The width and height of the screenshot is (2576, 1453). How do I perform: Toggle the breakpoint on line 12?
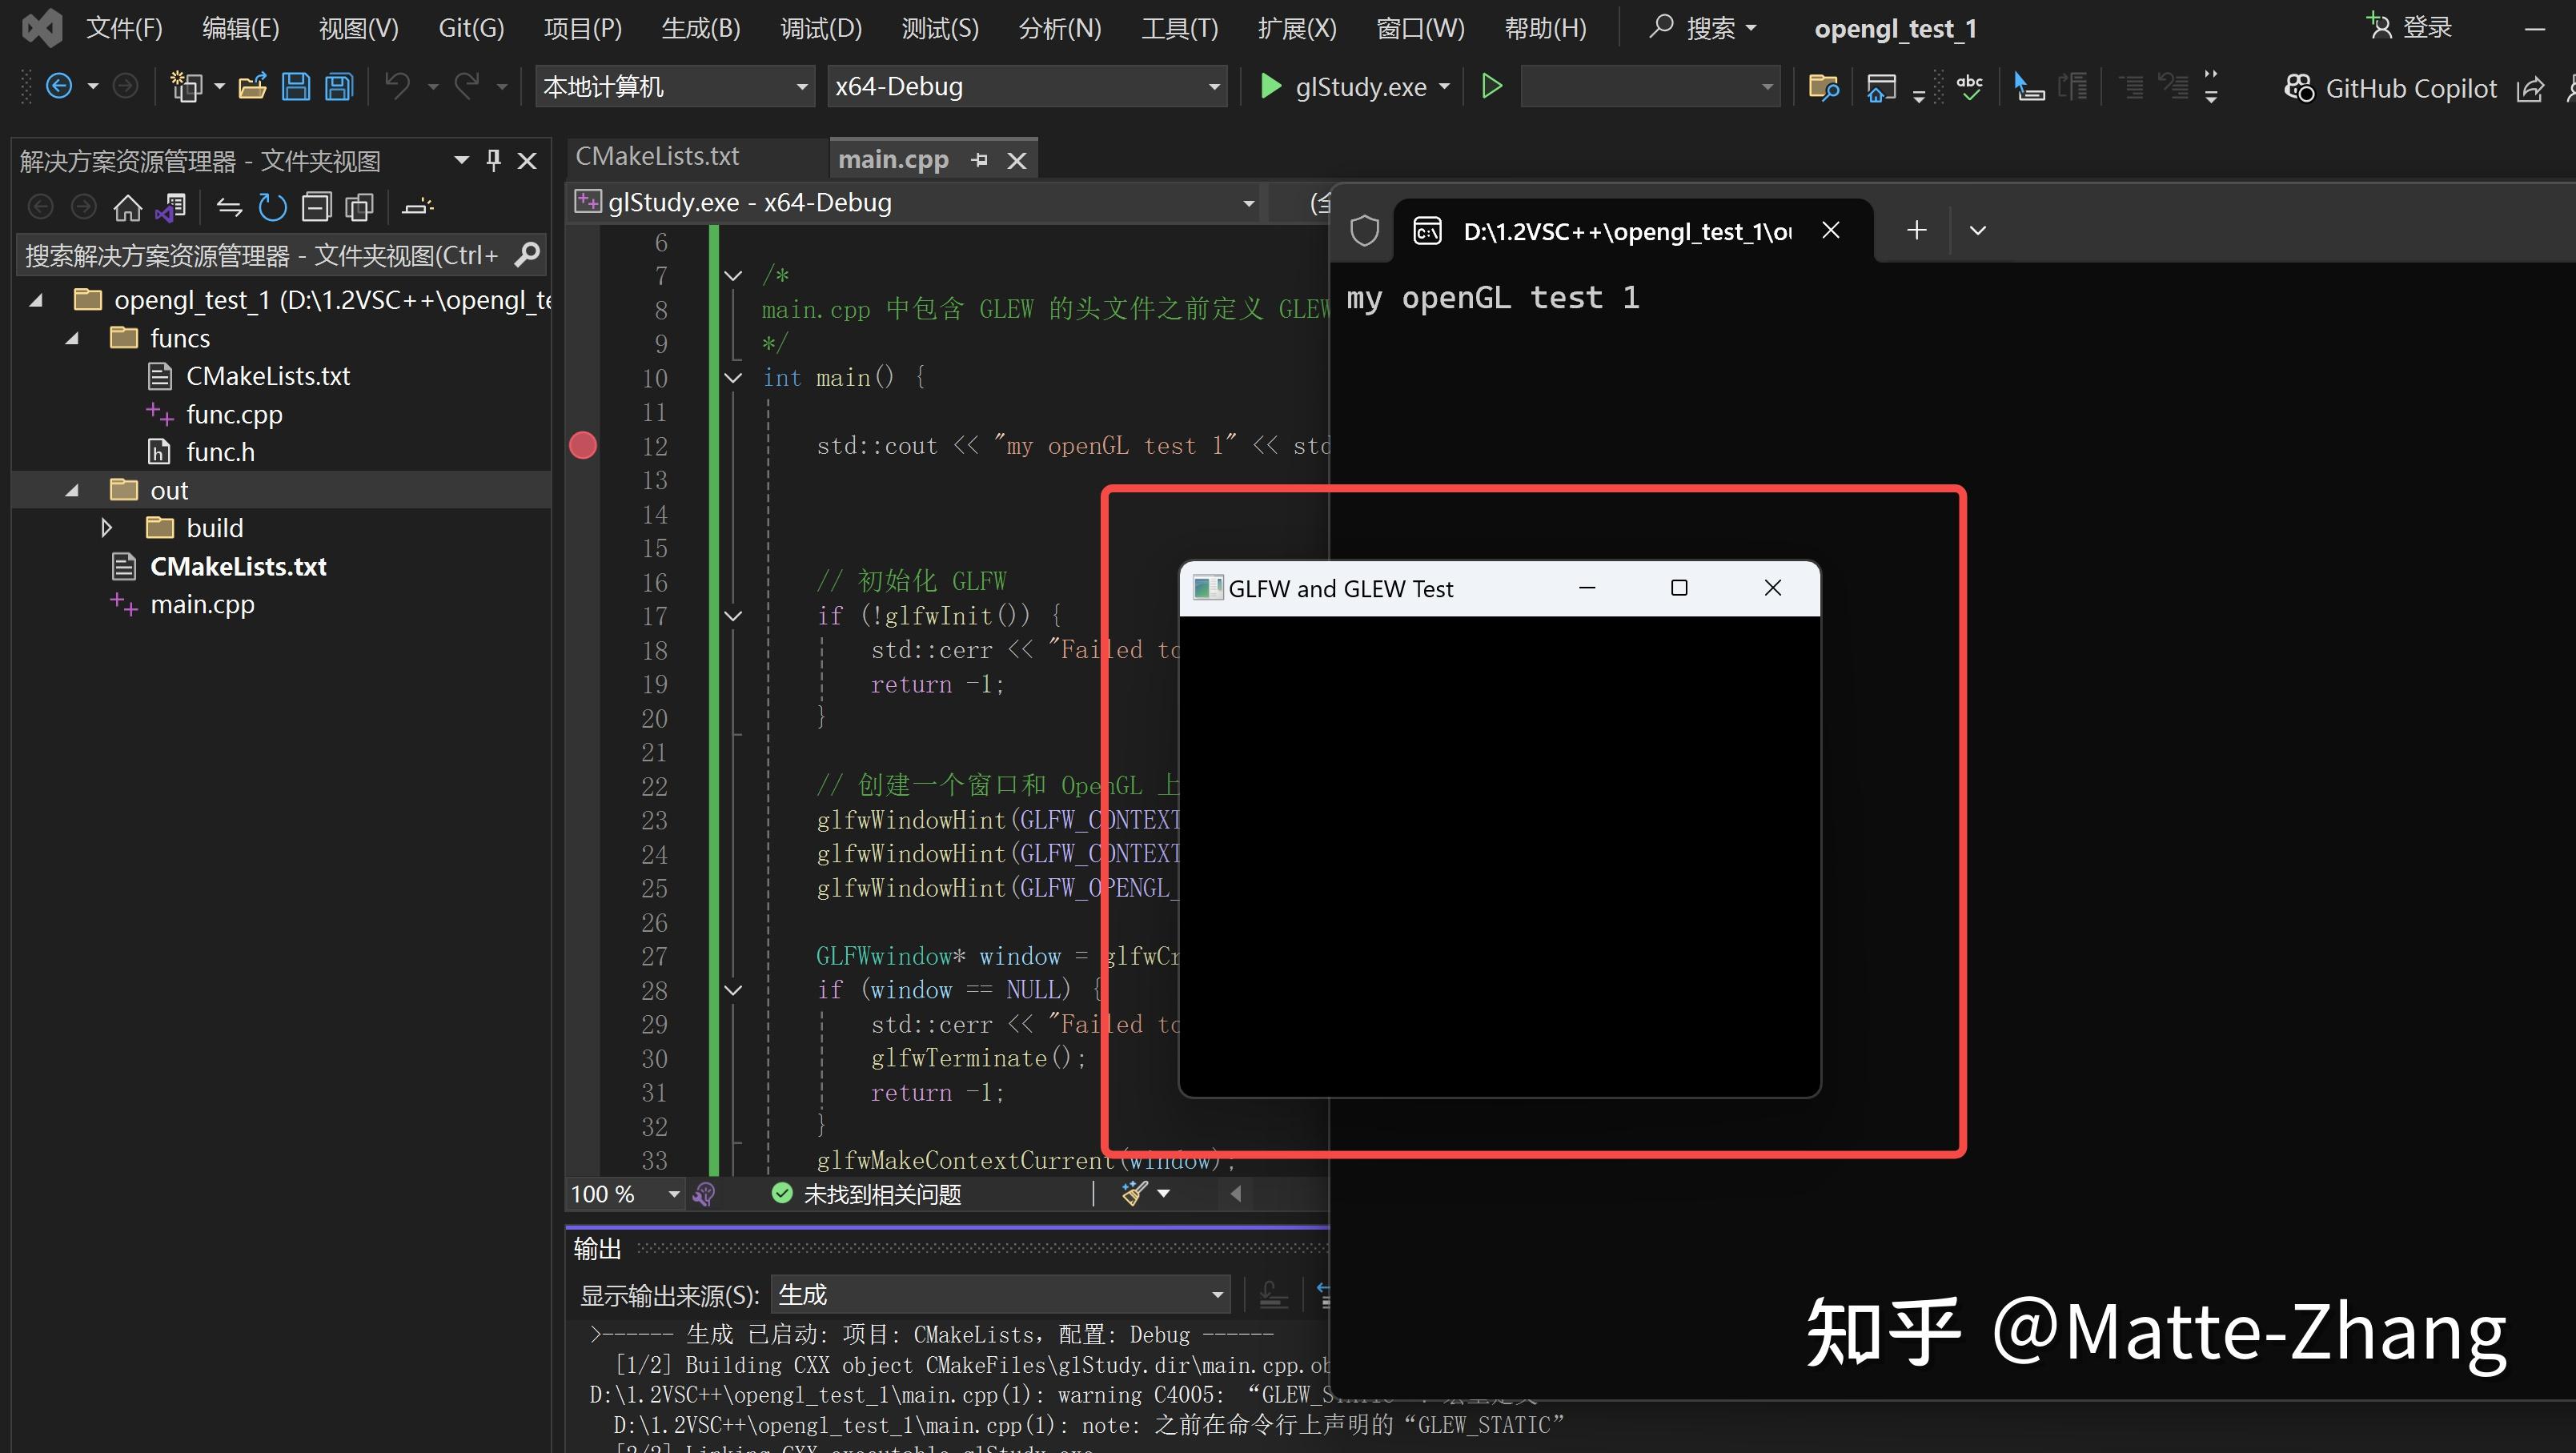tap(583, 446)
